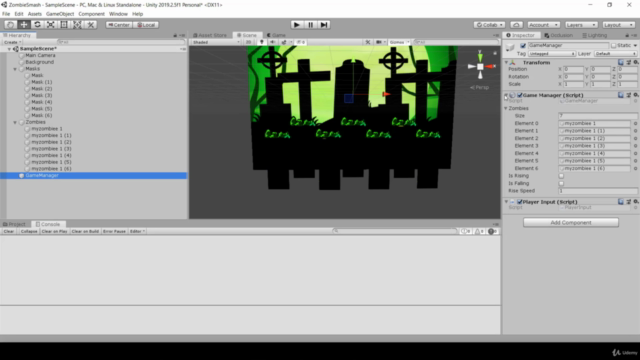The width and height of the screenshot is (640, 360).
Task: Open Game Manager script help icon
Action: (x=621, y=95)
